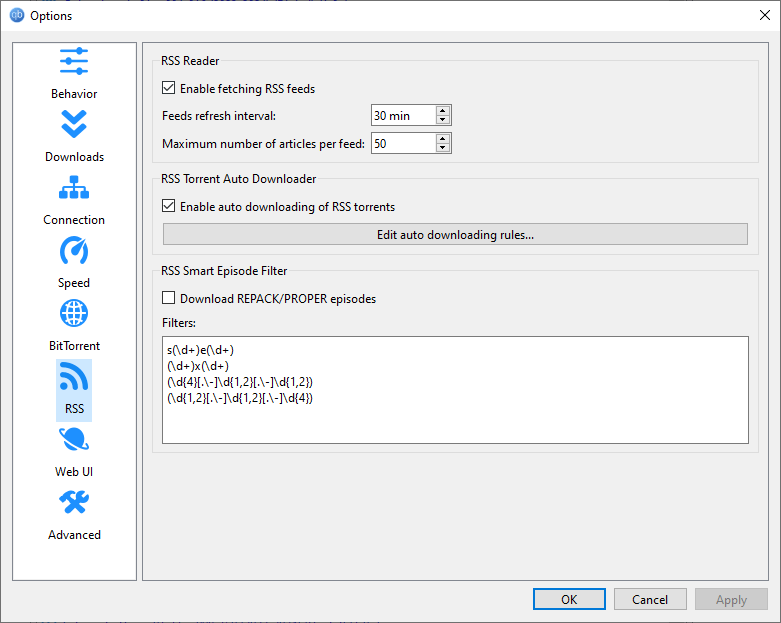Image resolution: width=781 pixels, height=623 pixels.
Task: Click Edit auto downloading rules button
Action: tap(455, 235)
